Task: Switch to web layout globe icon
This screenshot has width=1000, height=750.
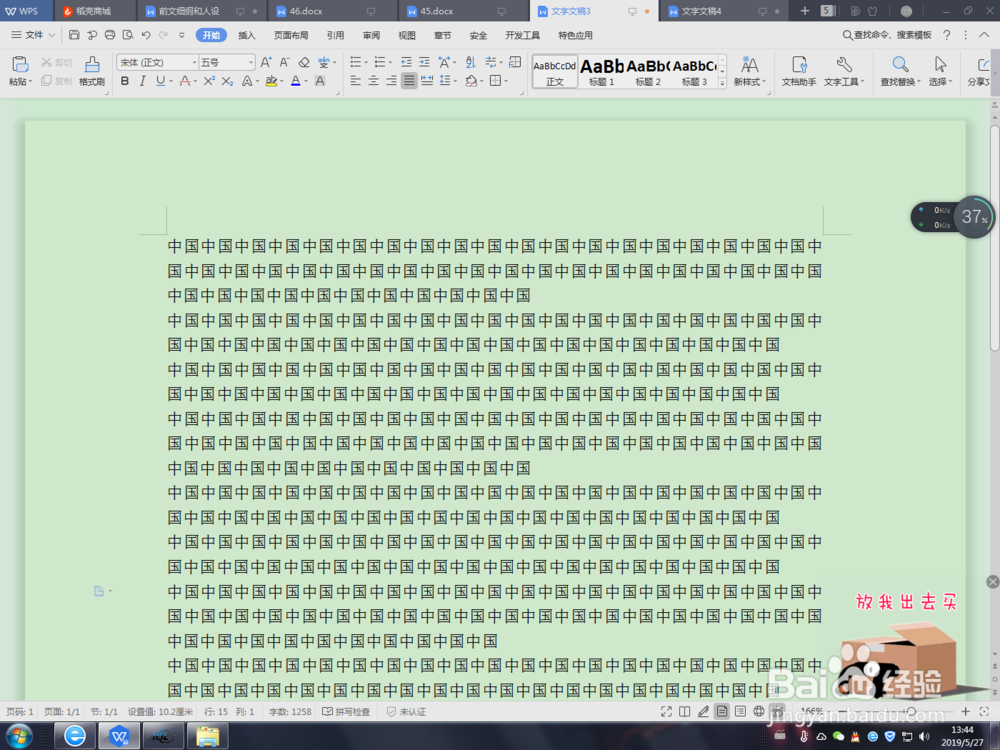Action: coord(759,712)
